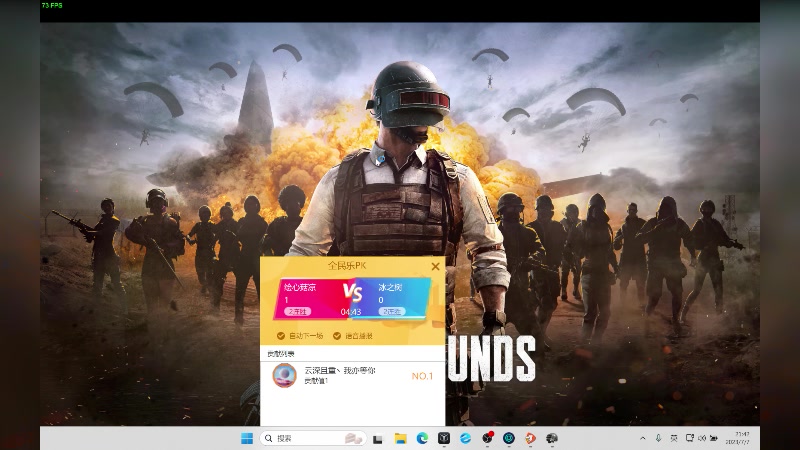Click the battery icon in system tray
800x450 pixels.
click(x=714, y=438)
